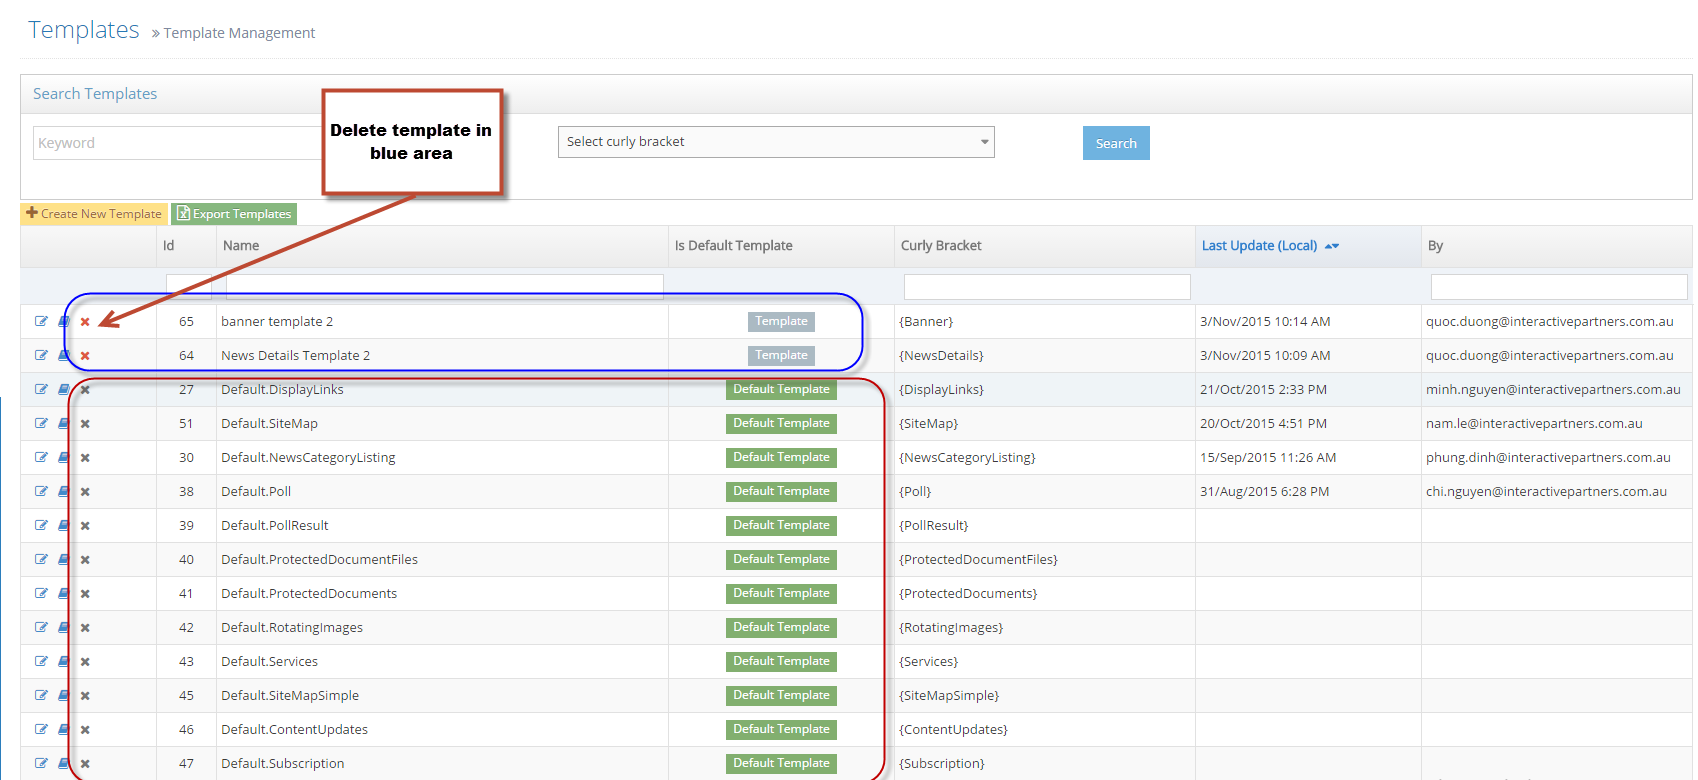Focus the Keyword search field
1698x780 pixels.
pos(176,143)
